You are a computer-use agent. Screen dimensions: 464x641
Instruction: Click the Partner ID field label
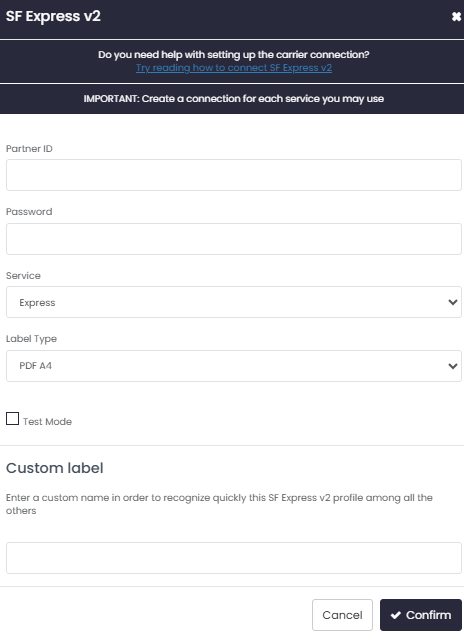(29, 149)
